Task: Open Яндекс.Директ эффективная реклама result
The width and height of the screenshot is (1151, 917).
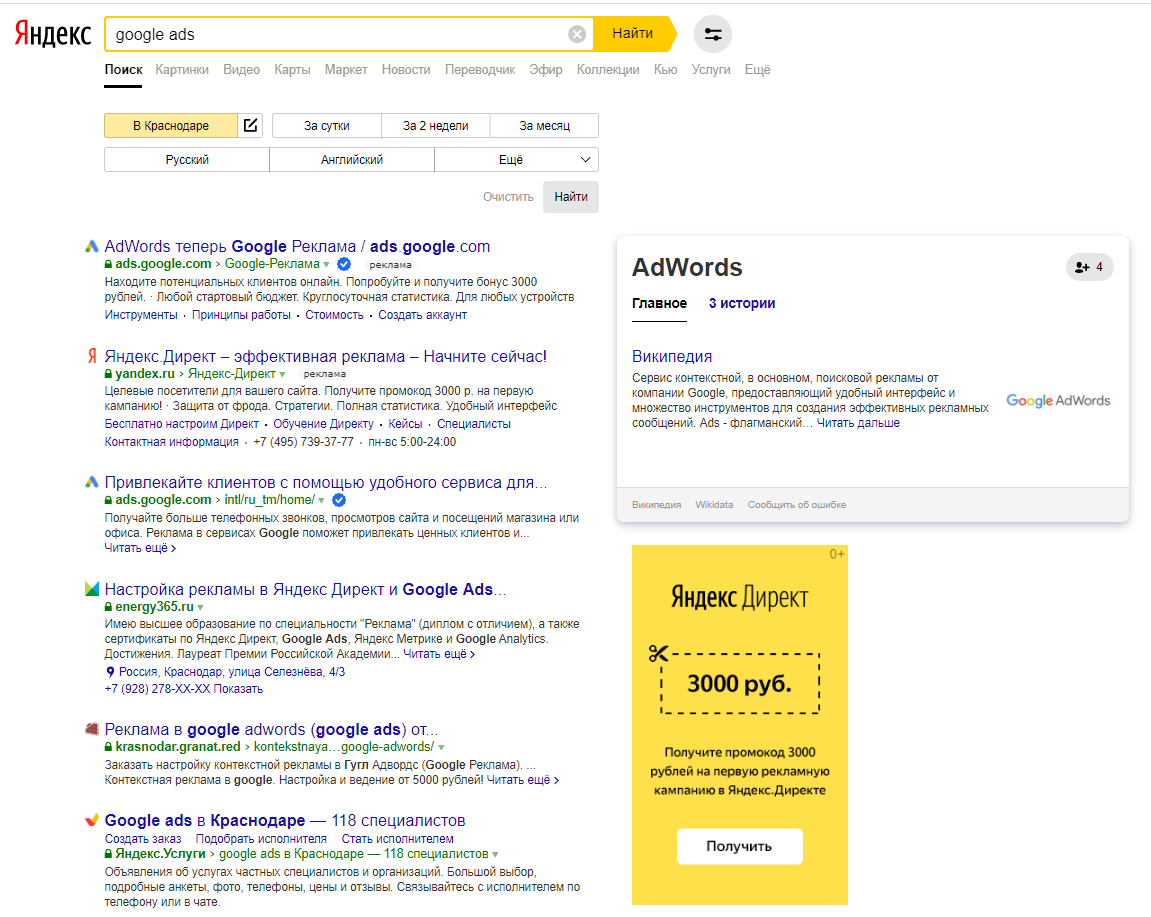Action: [325, 357]
